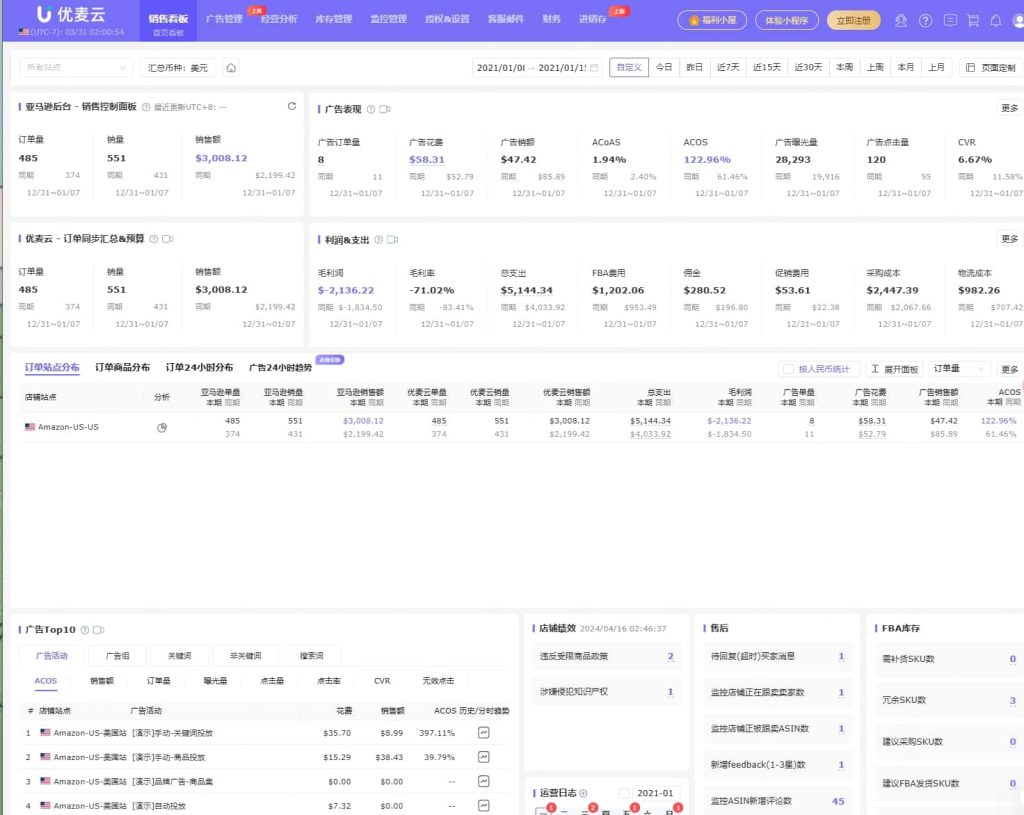Switch to the 订单商品分布 tab
1024x815 pixels.
[122, 368]
